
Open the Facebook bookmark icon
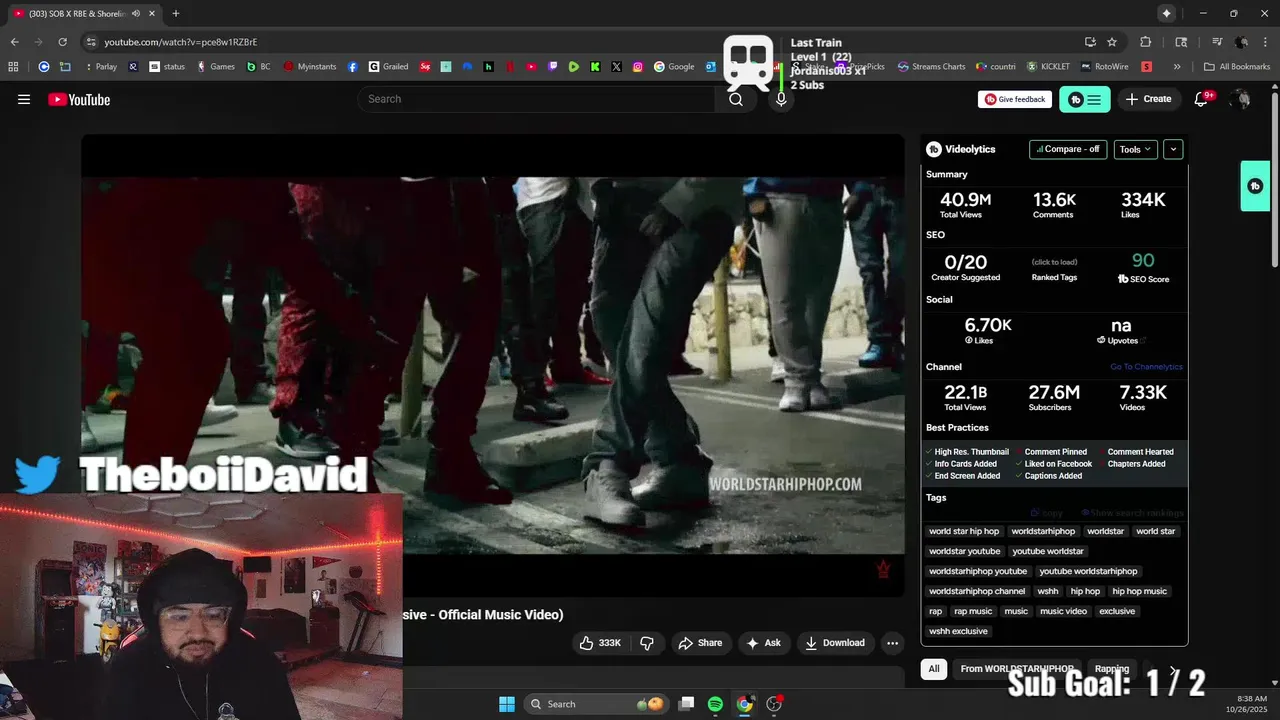pyautogui.click(x=353, y=67)
